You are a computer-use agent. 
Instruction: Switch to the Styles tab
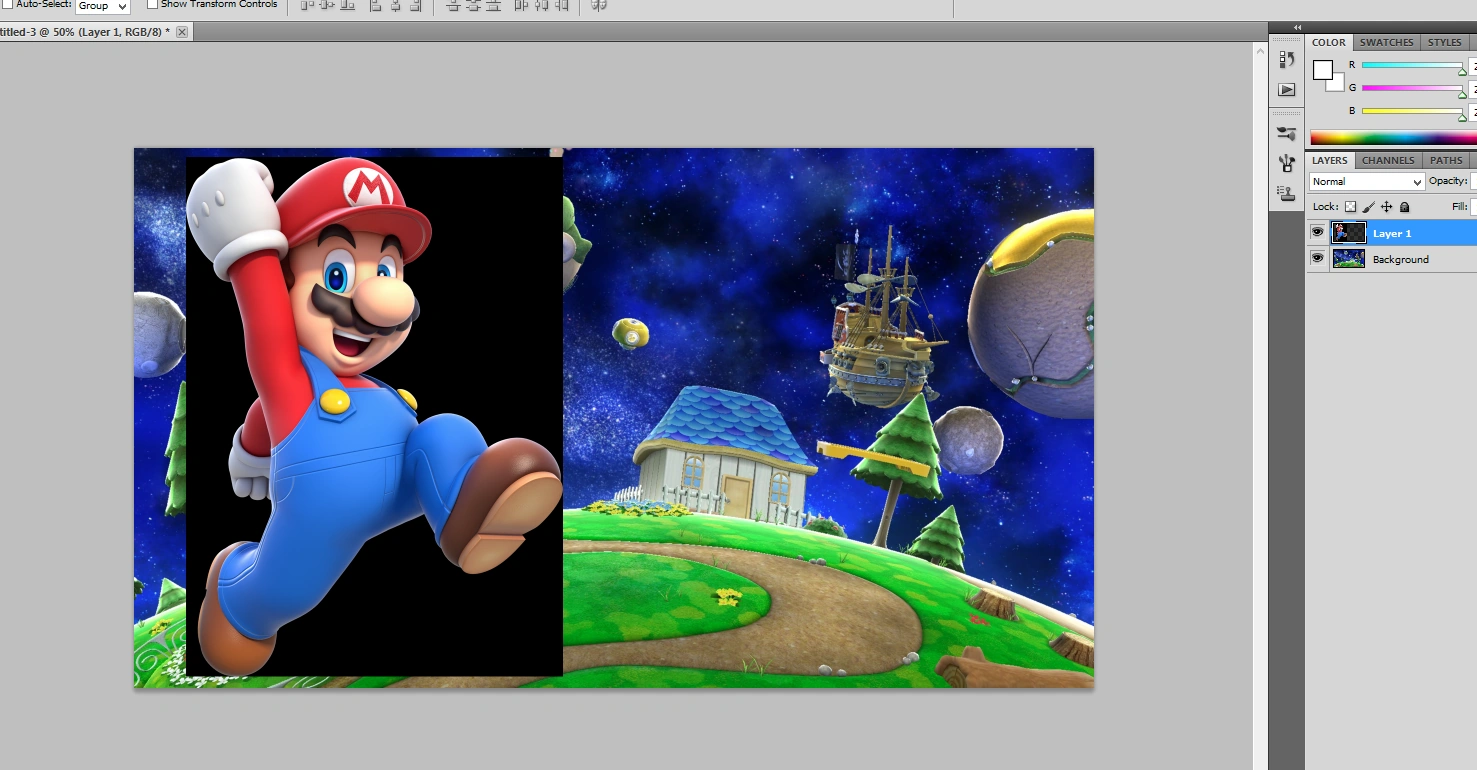1444,43
